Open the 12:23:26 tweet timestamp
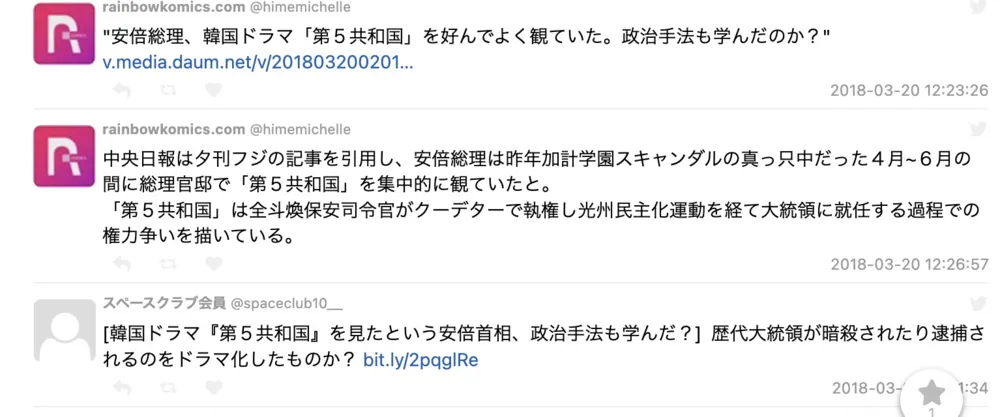Image resolution: width=1000 pixels, height=417 pixels. 909,90
